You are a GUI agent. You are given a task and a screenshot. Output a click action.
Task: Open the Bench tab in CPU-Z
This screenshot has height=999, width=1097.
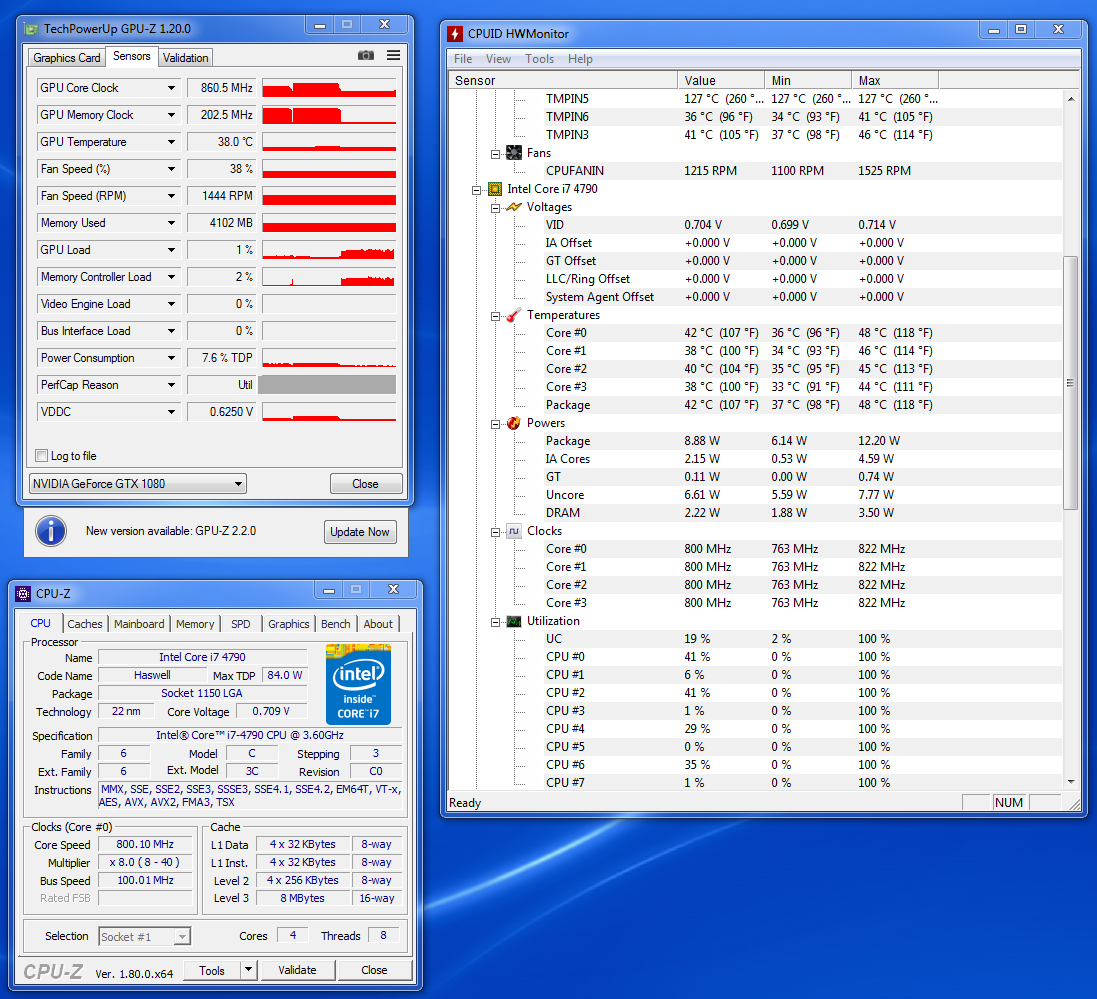pyautogui.click(x=336, y=623)
